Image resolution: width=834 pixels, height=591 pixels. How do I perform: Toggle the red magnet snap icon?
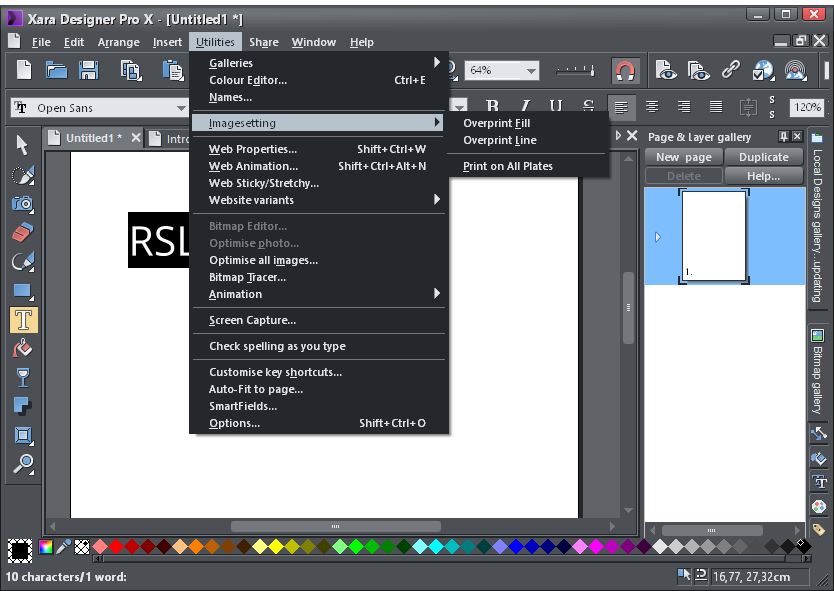tap(625, 70)
